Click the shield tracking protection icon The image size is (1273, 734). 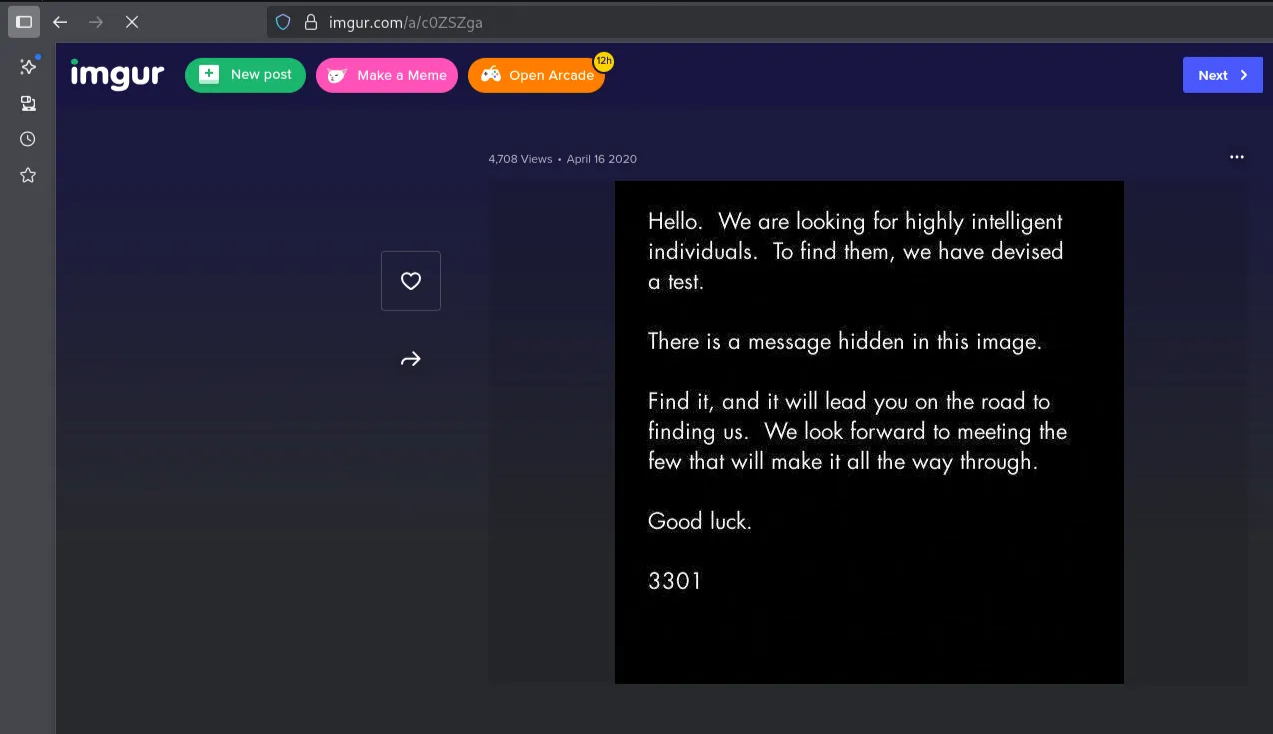pos(283,22)
